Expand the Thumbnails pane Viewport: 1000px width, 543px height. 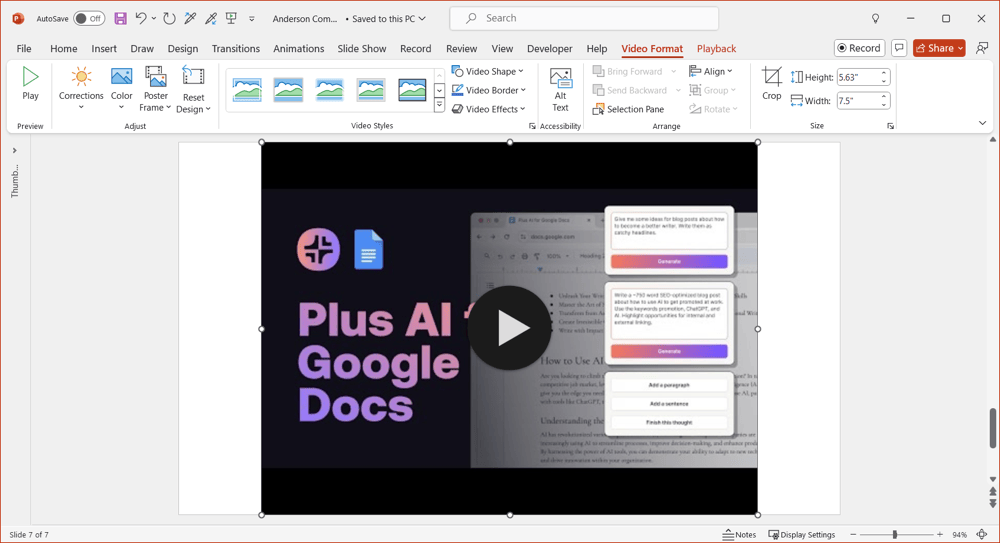pyautogui.click(x=15, y=151)
